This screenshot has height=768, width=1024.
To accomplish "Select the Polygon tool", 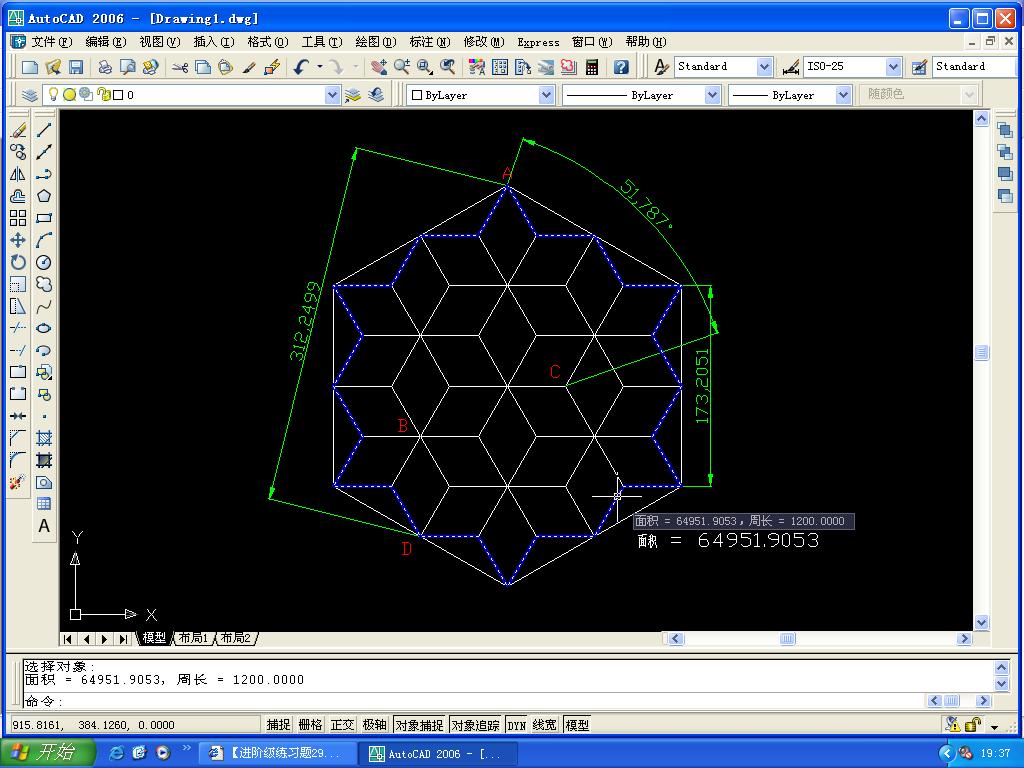I will click(44, 196).
